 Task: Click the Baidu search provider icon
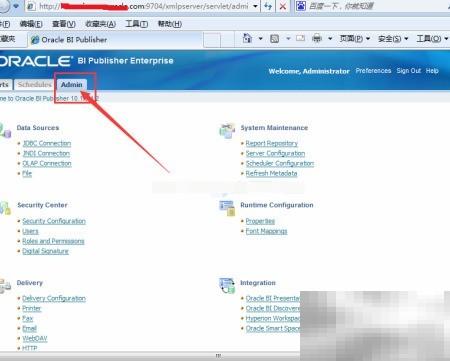click(x=301, y=6)
